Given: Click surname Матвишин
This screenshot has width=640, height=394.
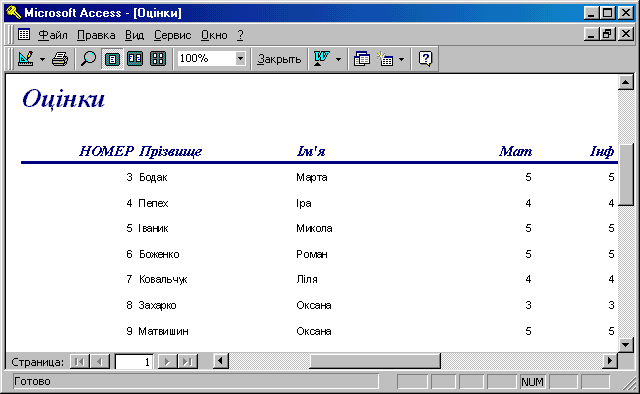Looking at the screenshot, I should (163, 331).
